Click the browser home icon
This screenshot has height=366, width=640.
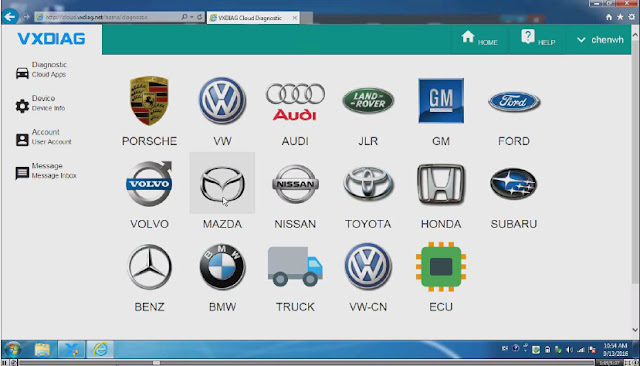(x=609, y=17)
